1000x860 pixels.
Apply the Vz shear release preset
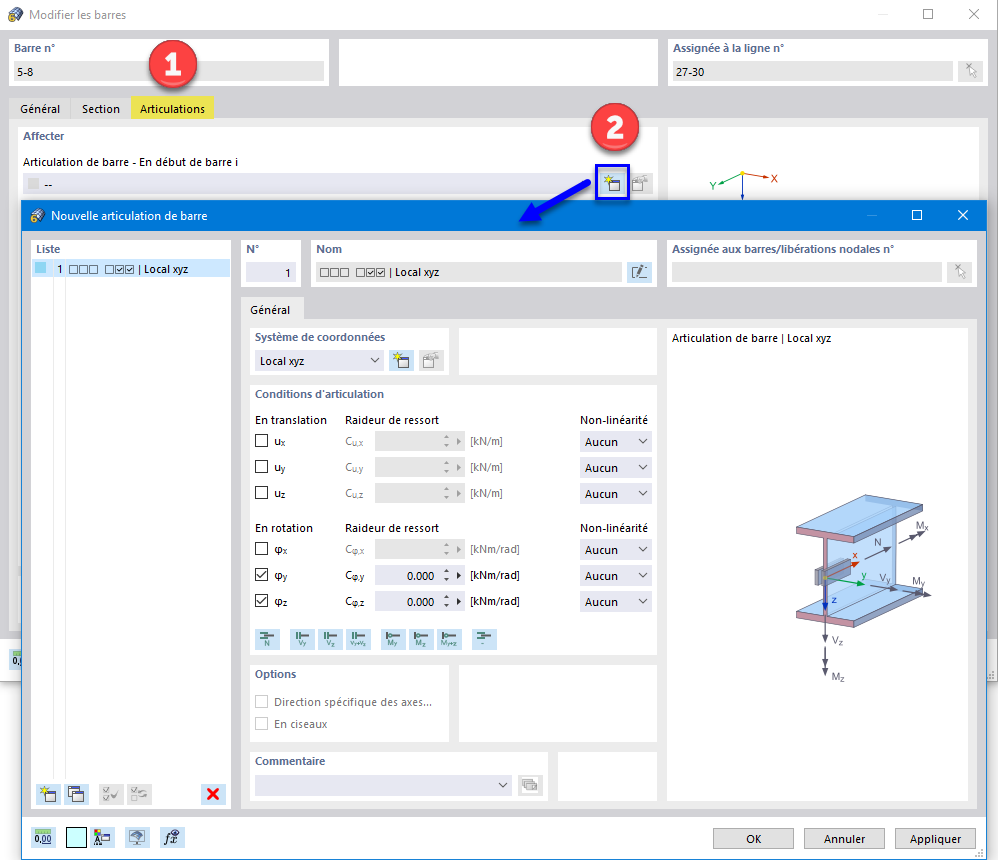(330, 639)
